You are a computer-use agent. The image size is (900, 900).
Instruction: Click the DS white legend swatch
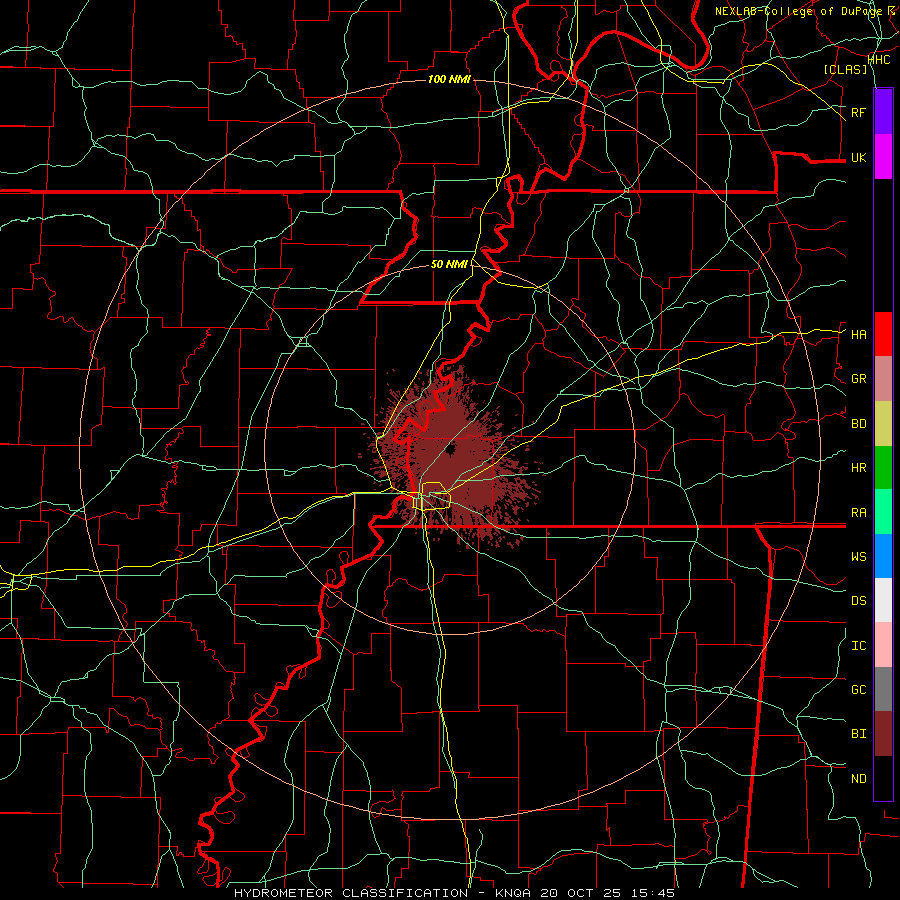[x=883, y=600]
